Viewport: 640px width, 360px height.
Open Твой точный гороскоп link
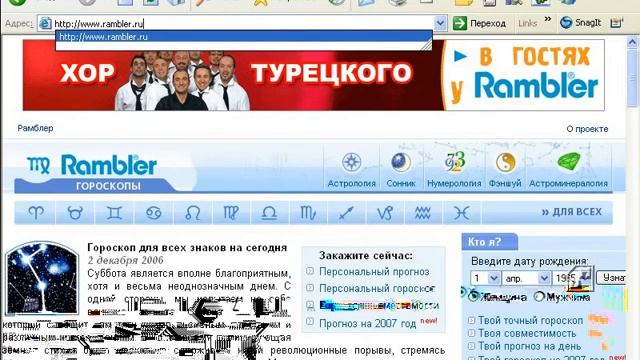(530, 320)
